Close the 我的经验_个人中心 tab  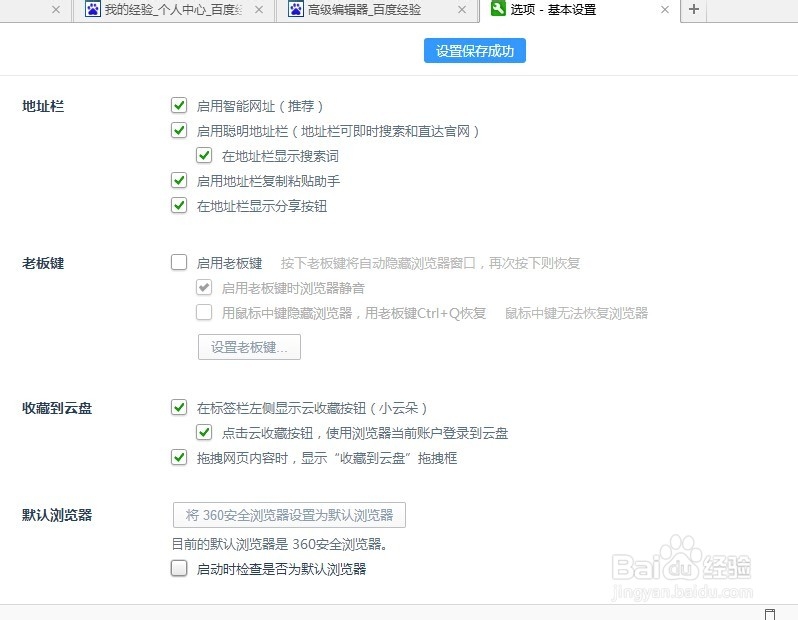259,10
